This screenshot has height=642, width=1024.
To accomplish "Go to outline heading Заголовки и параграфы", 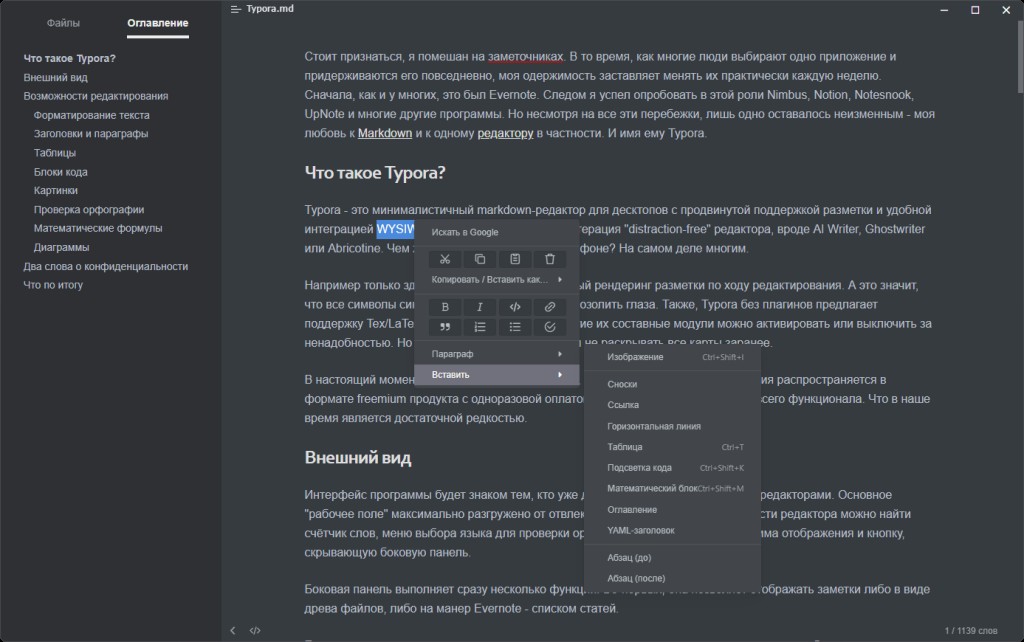I will click(x=91, y=133).
